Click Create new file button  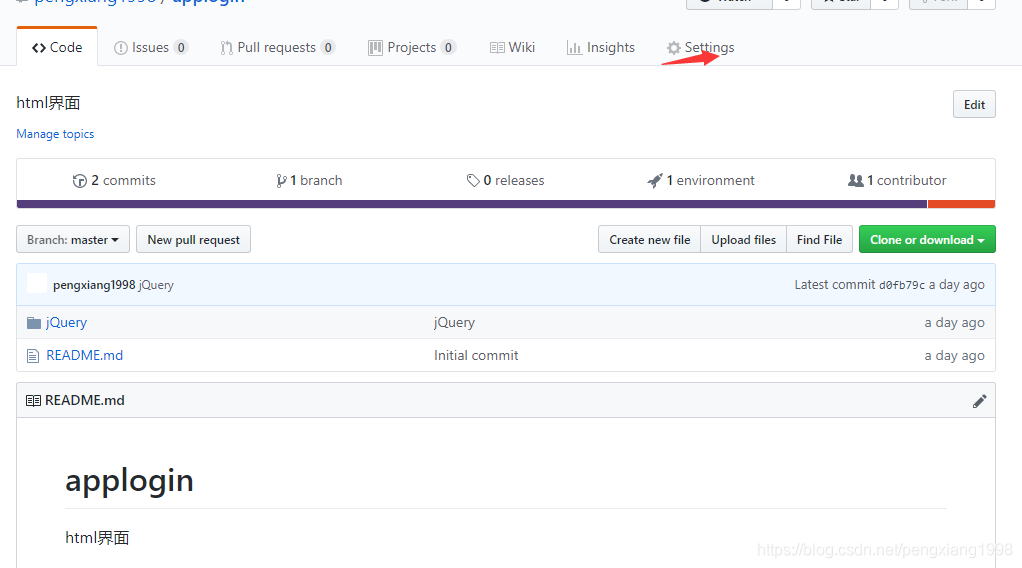650,239
